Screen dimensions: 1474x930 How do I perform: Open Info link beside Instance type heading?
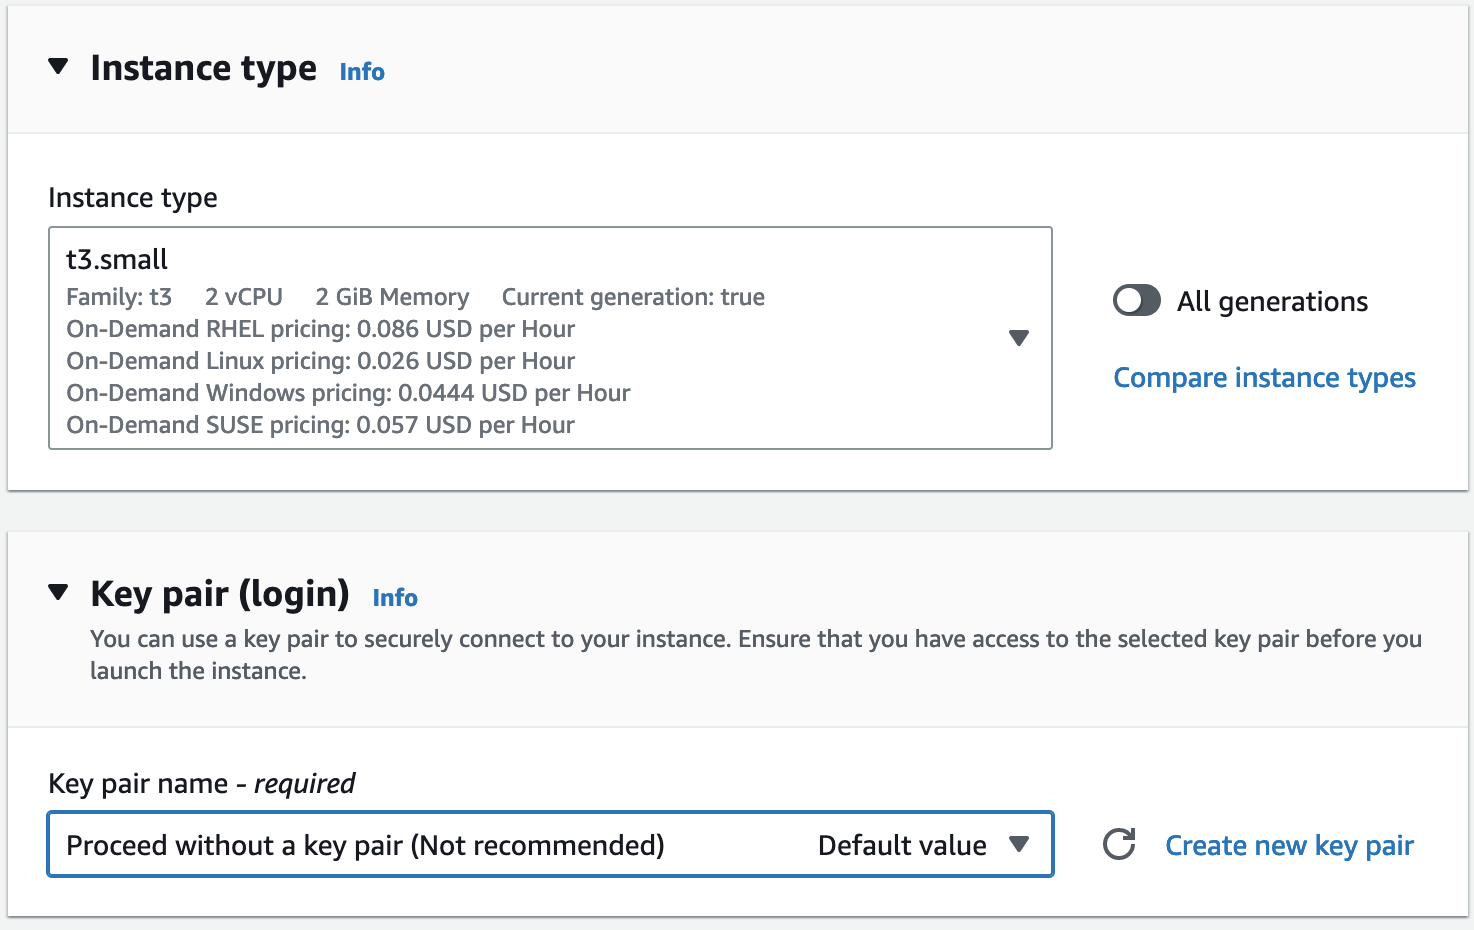[x=362, y=72]
